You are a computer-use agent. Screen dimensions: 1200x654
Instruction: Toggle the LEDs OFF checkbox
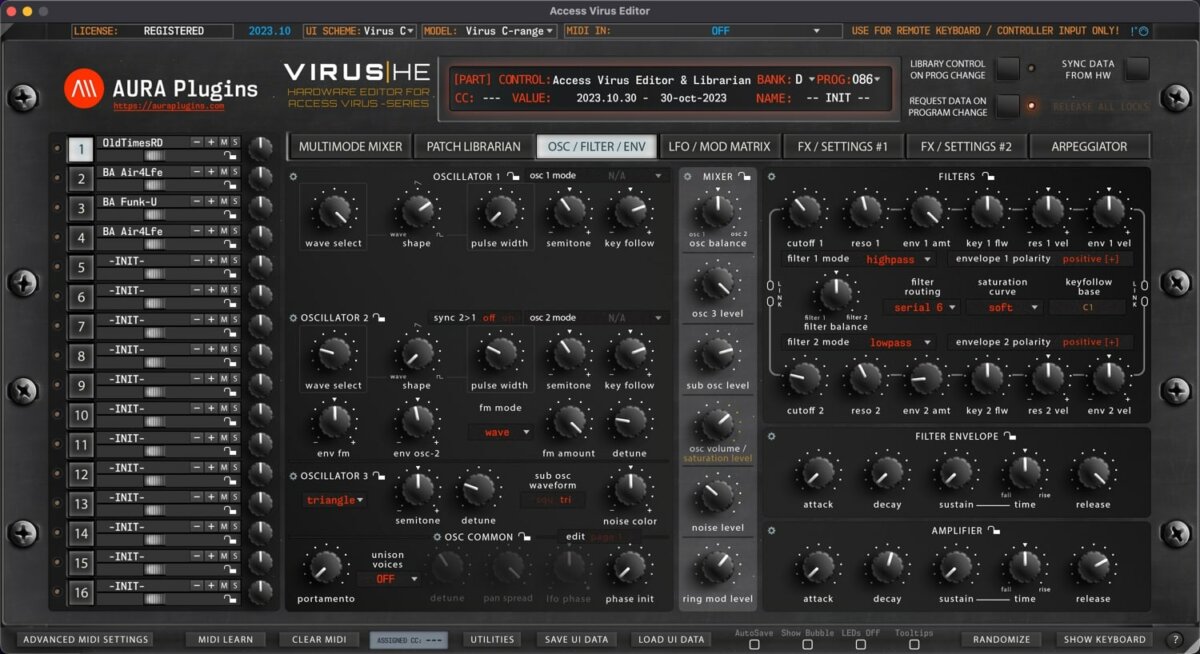pyautogui.click(x=861, y=645)
